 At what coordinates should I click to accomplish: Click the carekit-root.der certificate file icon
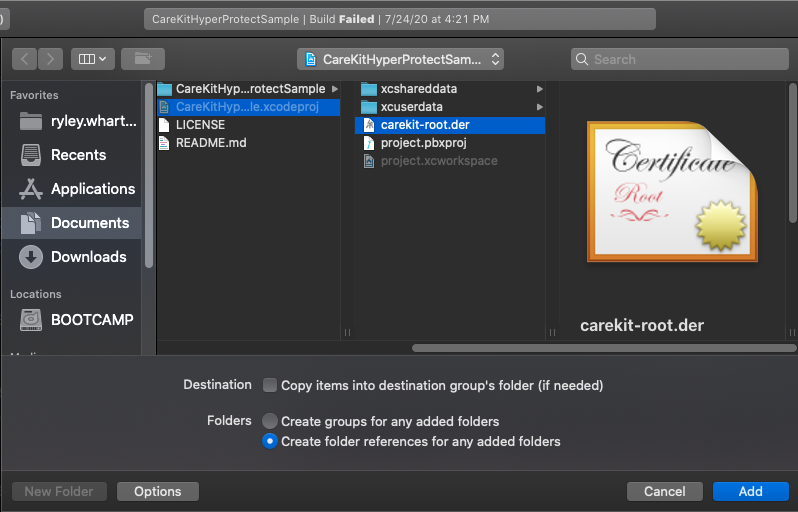click(x=369, y=125)
